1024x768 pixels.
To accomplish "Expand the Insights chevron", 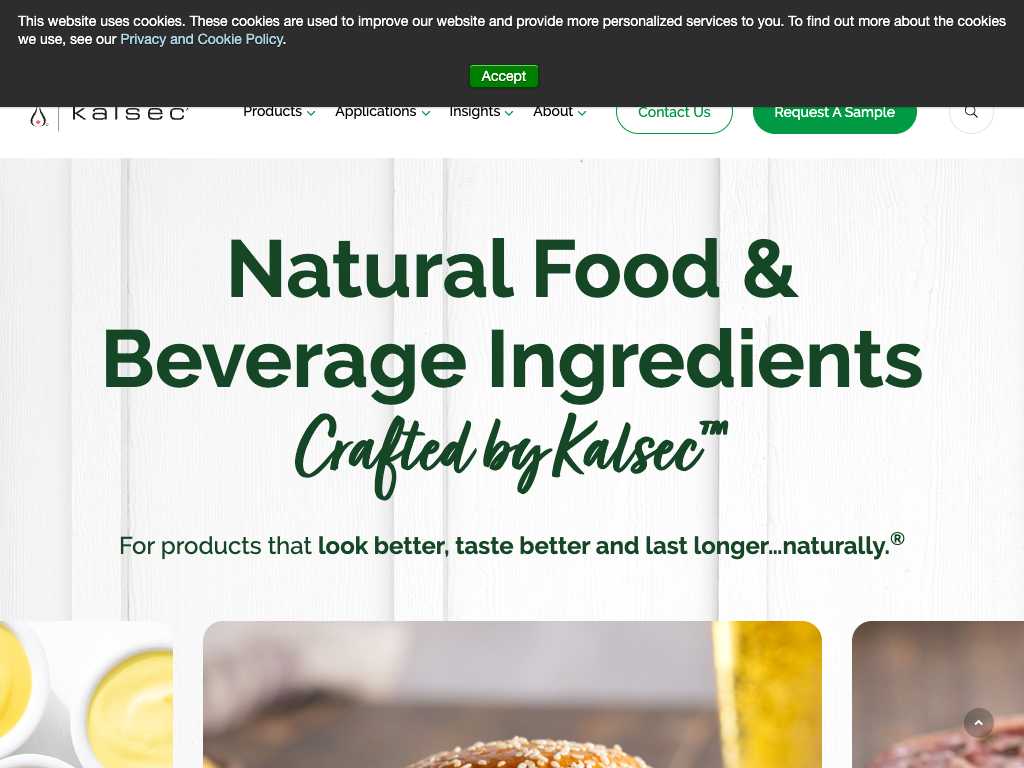I will pos(509,113).
